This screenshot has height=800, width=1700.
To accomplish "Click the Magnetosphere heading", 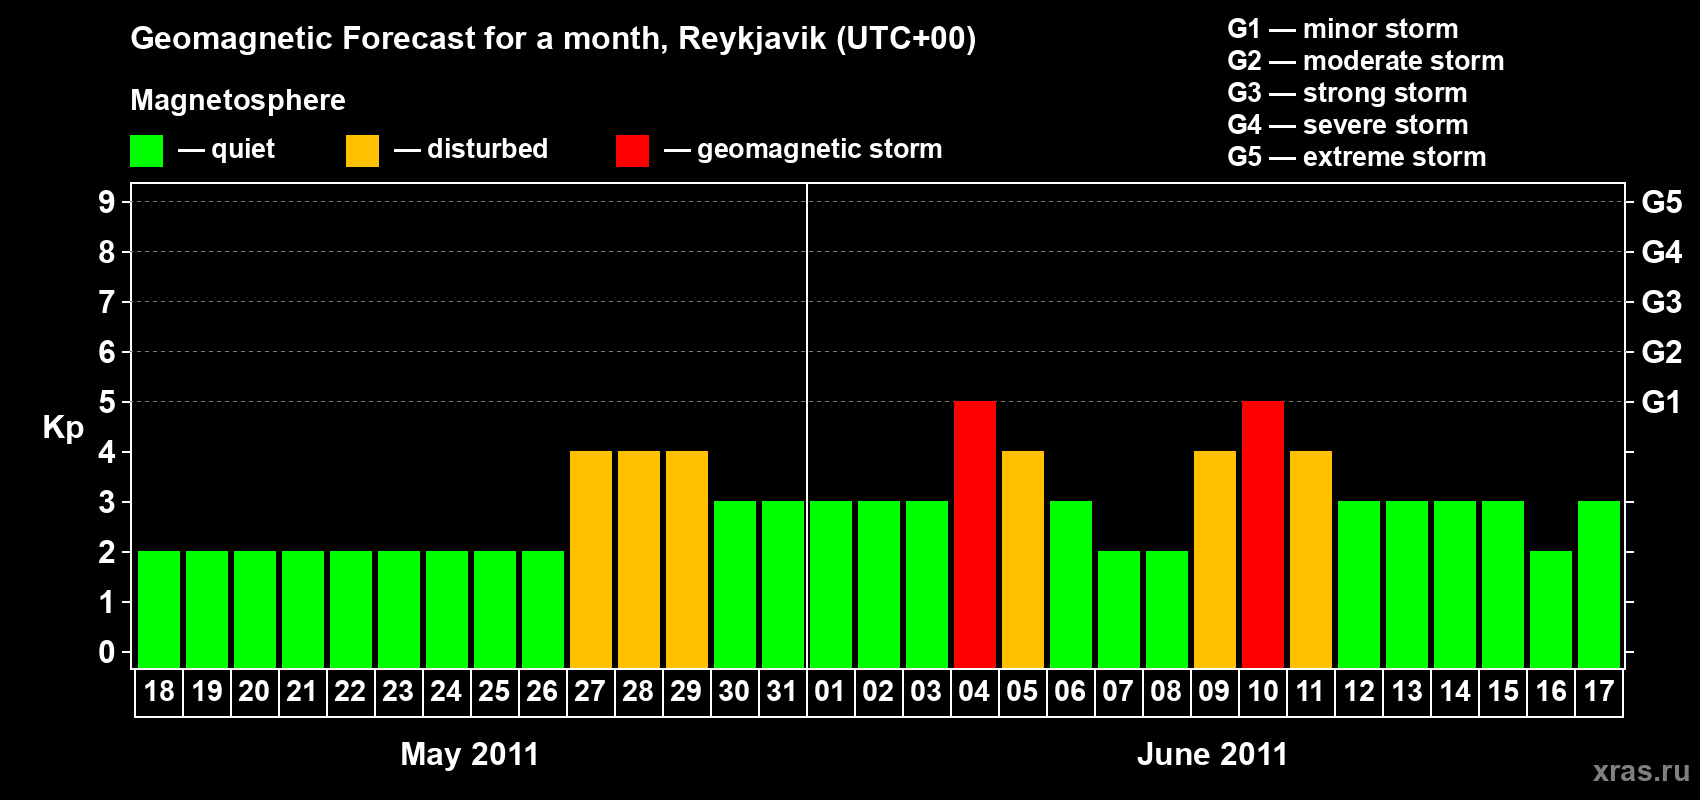I will [238, 100].
